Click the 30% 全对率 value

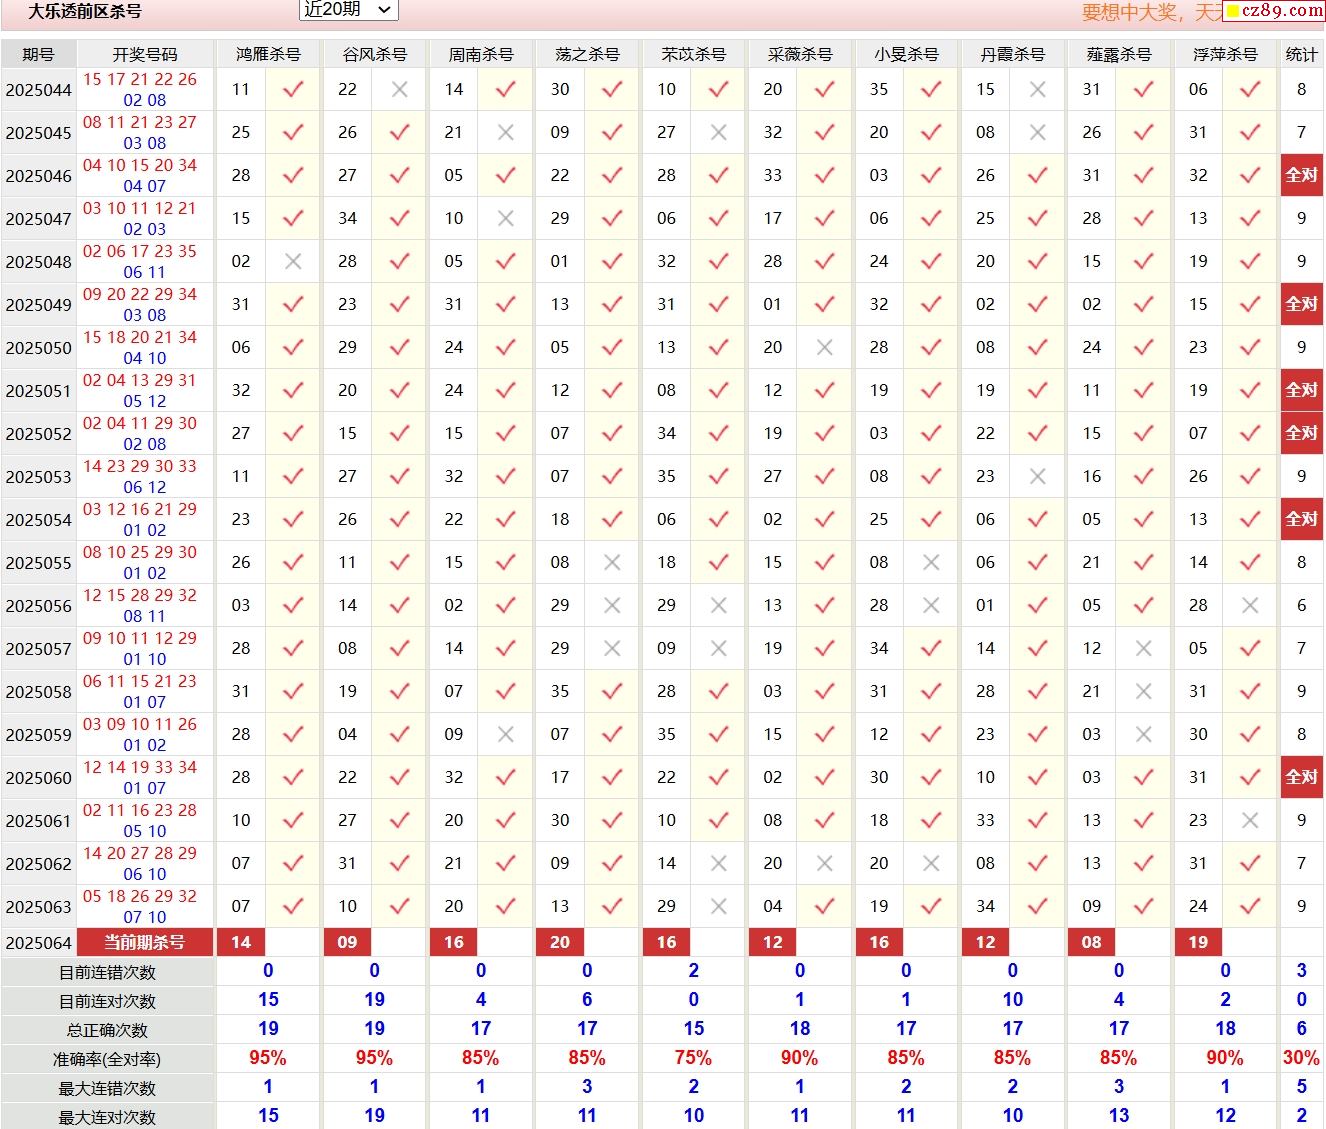[1301, 1058]
